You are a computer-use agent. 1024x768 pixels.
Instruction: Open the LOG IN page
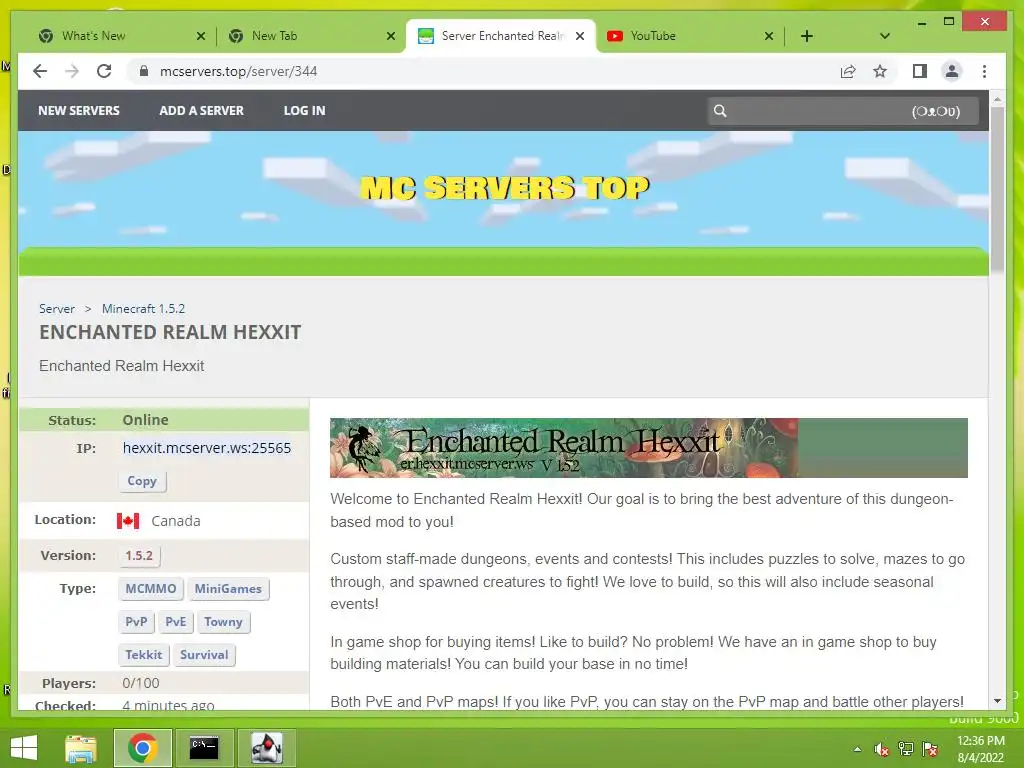[304, 111]
